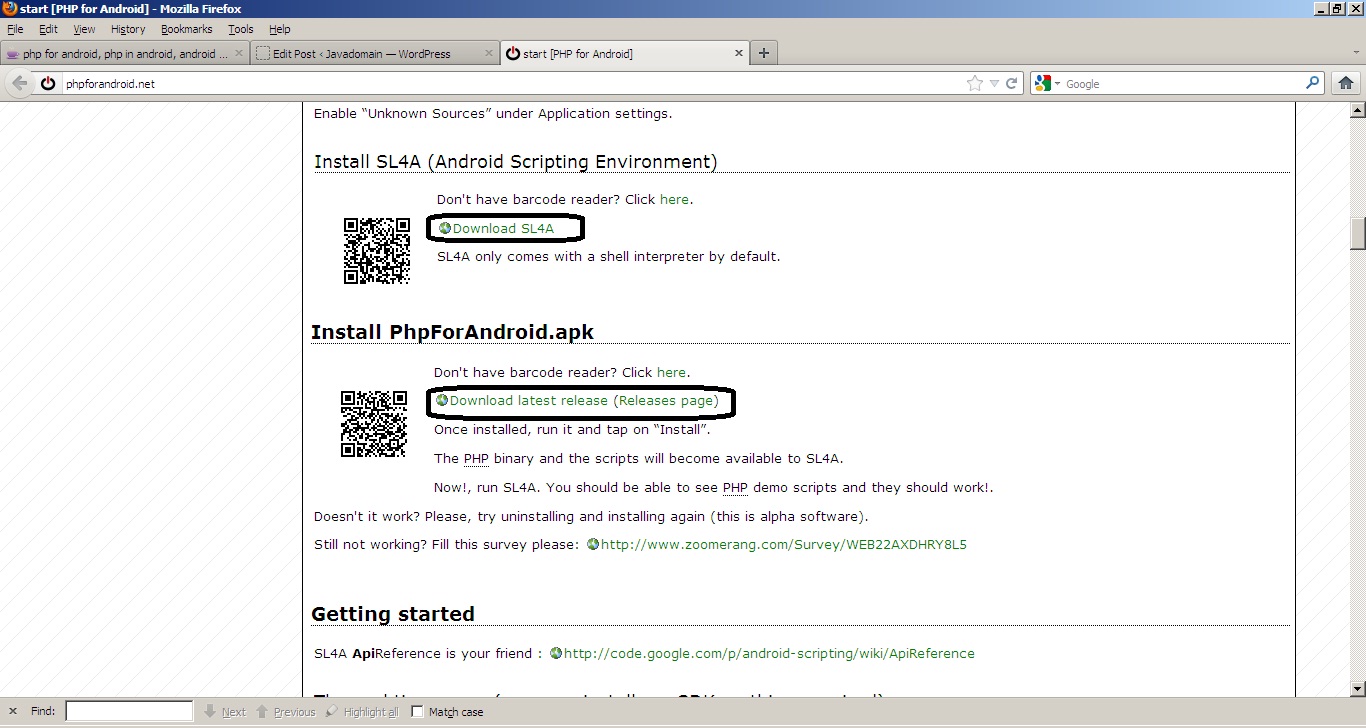Minimize the Firefox window
Screen dimensions: 1366x728
coord(1320,9)
